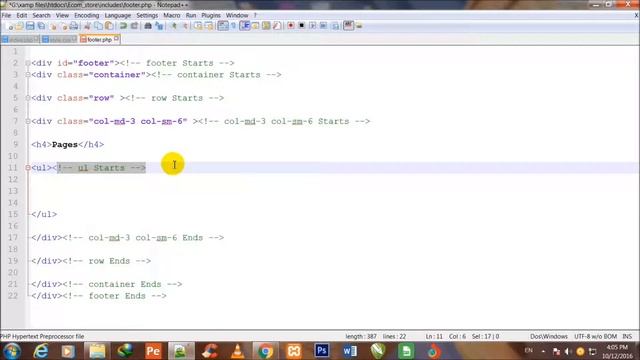This screenshot has width=640, height=360.
Task: Open the Run menu
Action: (x=191, y=16)
